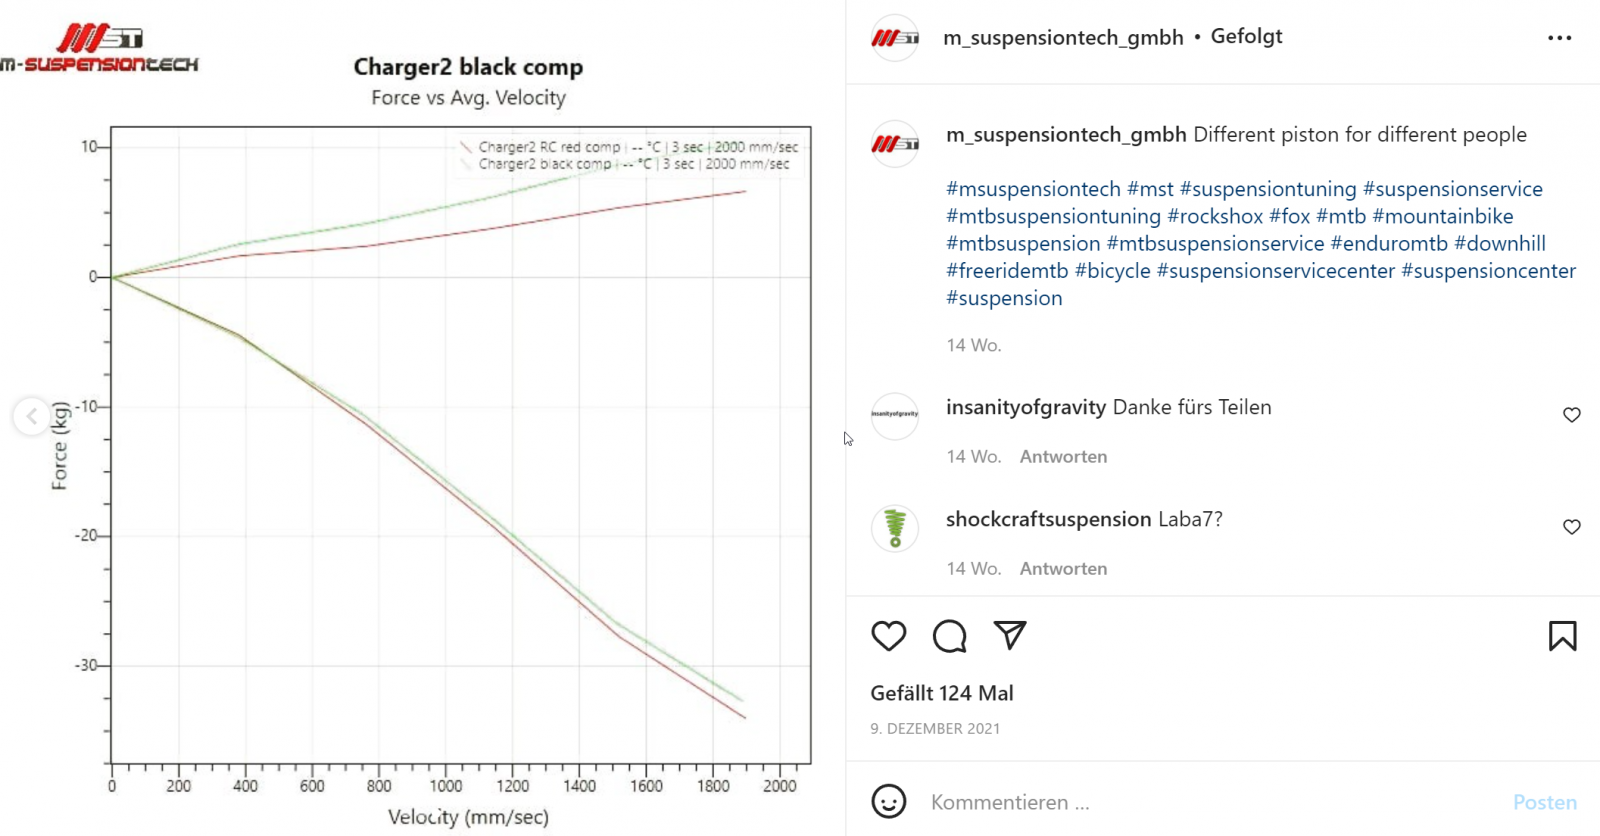Reply to shockcraftsuspension's comment via Antworten
Image resolution: width=1600 pixels, height=836 pixels.
(x=1063, y=569)
